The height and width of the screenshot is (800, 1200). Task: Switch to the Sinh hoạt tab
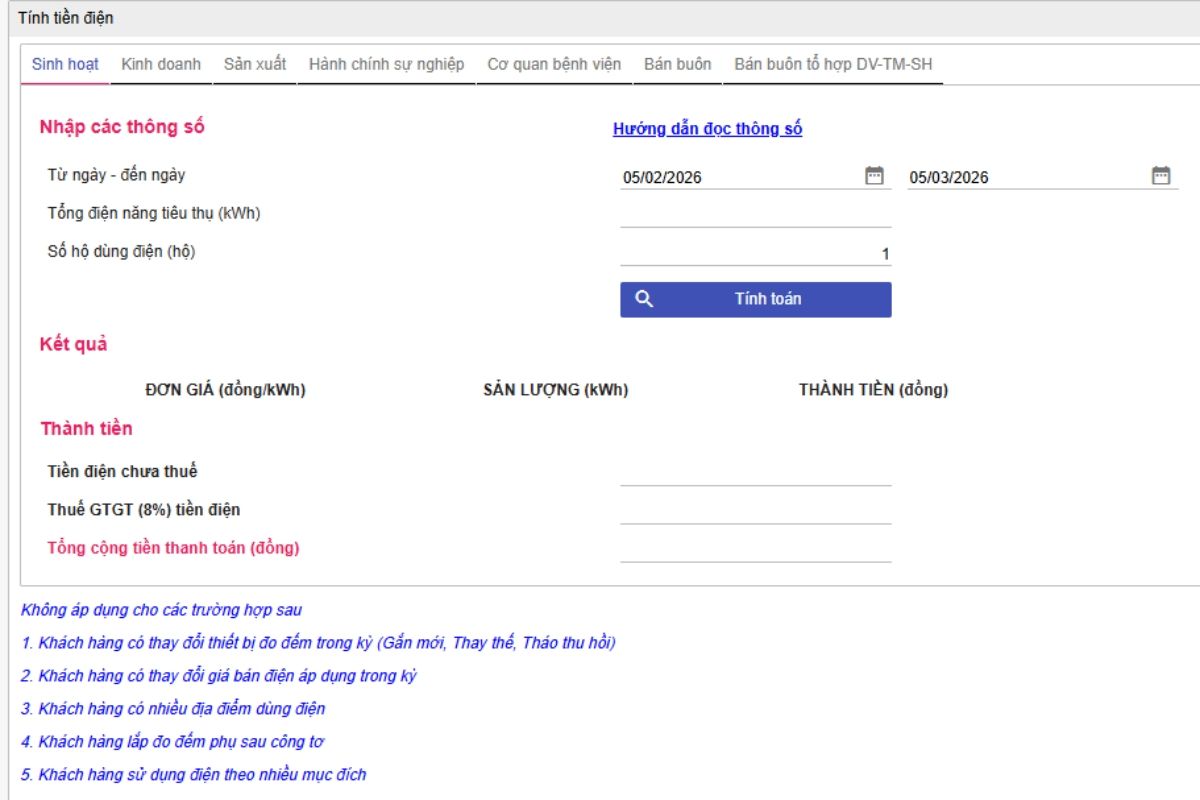pyautogui.click(x=65, y=64)
